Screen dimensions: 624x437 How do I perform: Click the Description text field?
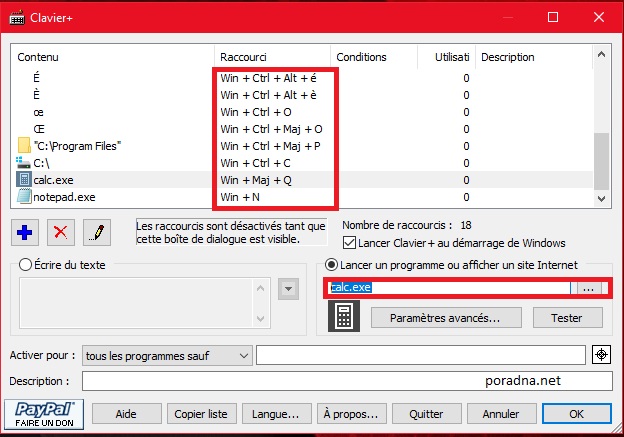(x=347, y=381)
